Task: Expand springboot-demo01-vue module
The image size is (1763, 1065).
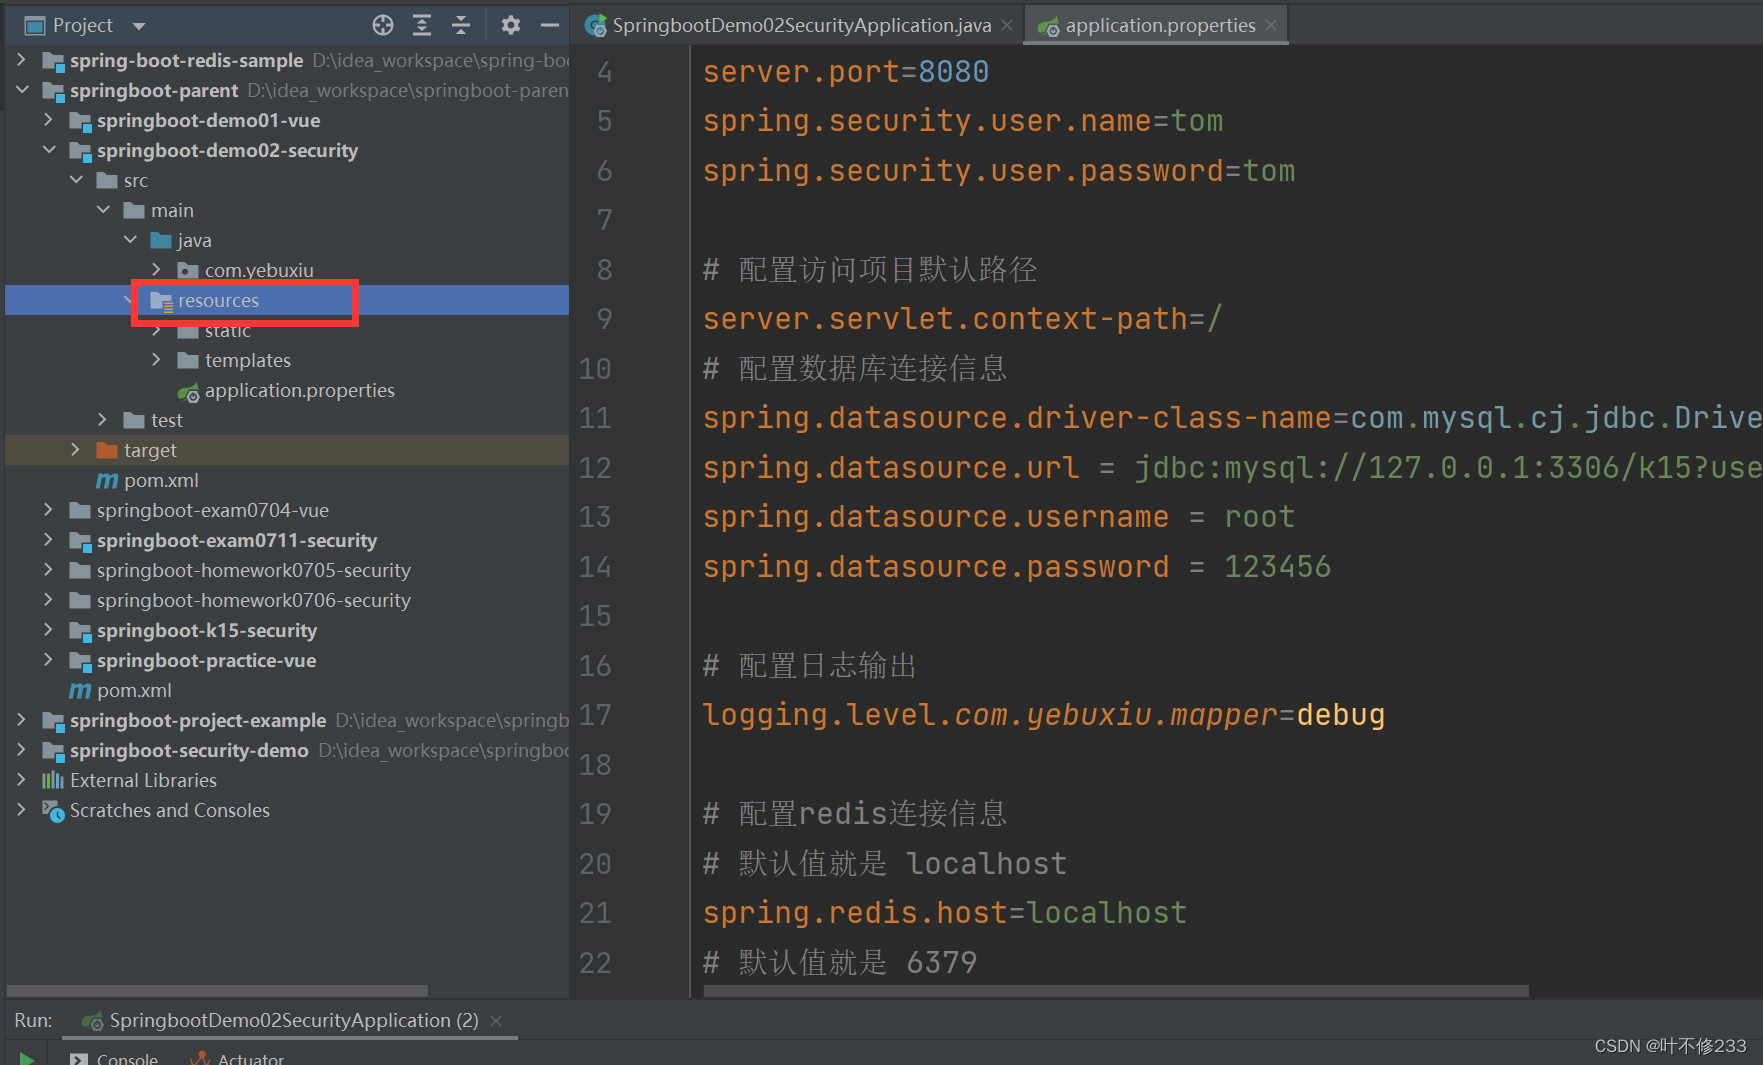Action: click(x=48, y=120)
